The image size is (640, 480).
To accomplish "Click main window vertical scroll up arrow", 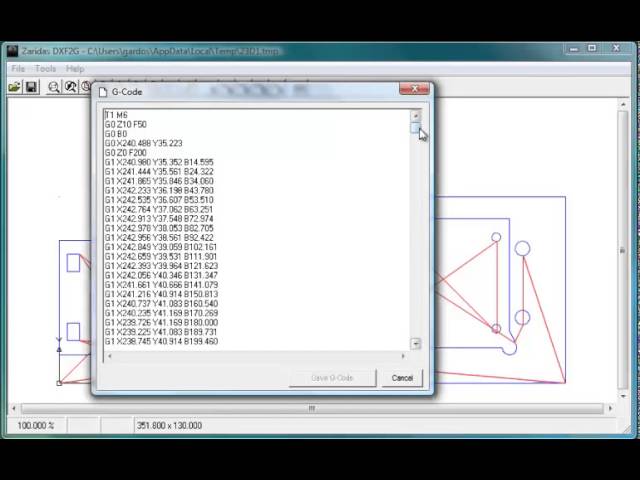I will coord(623,104).
